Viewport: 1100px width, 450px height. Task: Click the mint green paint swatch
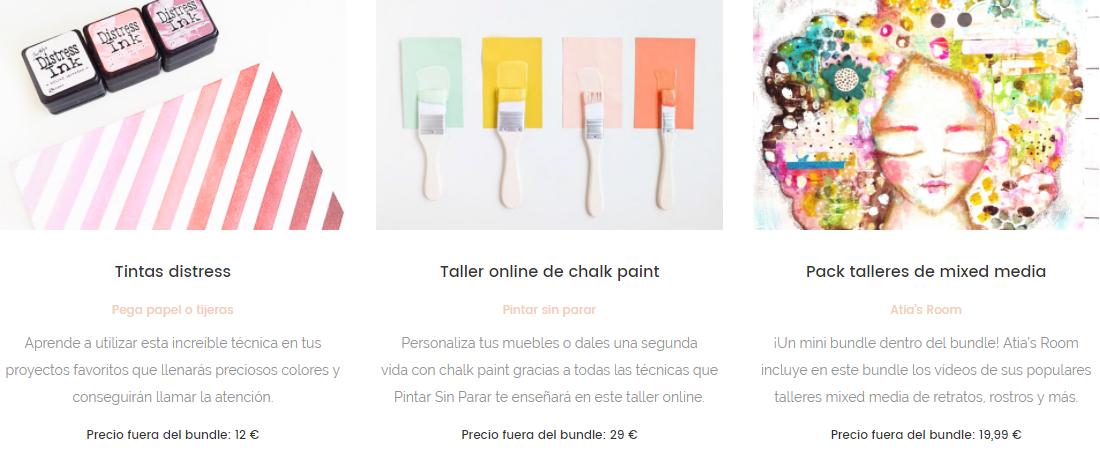[432, 83]
